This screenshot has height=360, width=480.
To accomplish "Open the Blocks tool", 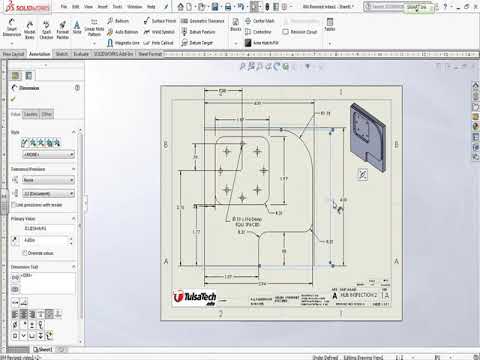I will [x=236, y=25].
